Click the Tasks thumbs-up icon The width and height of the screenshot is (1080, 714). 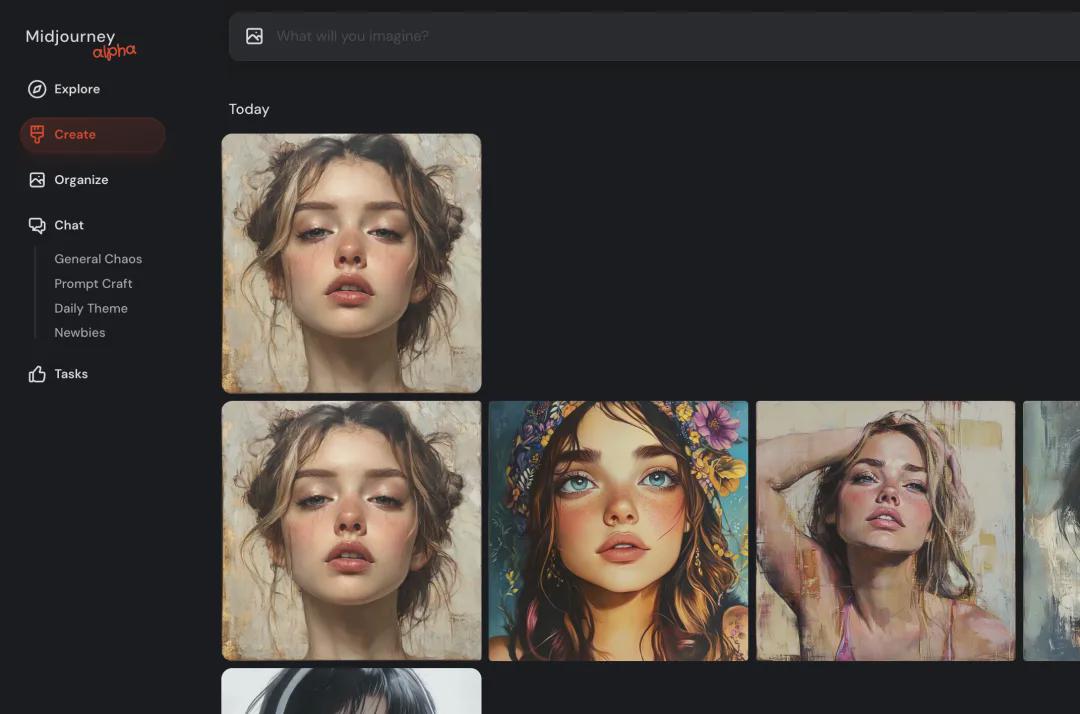(x=37, y=374)
